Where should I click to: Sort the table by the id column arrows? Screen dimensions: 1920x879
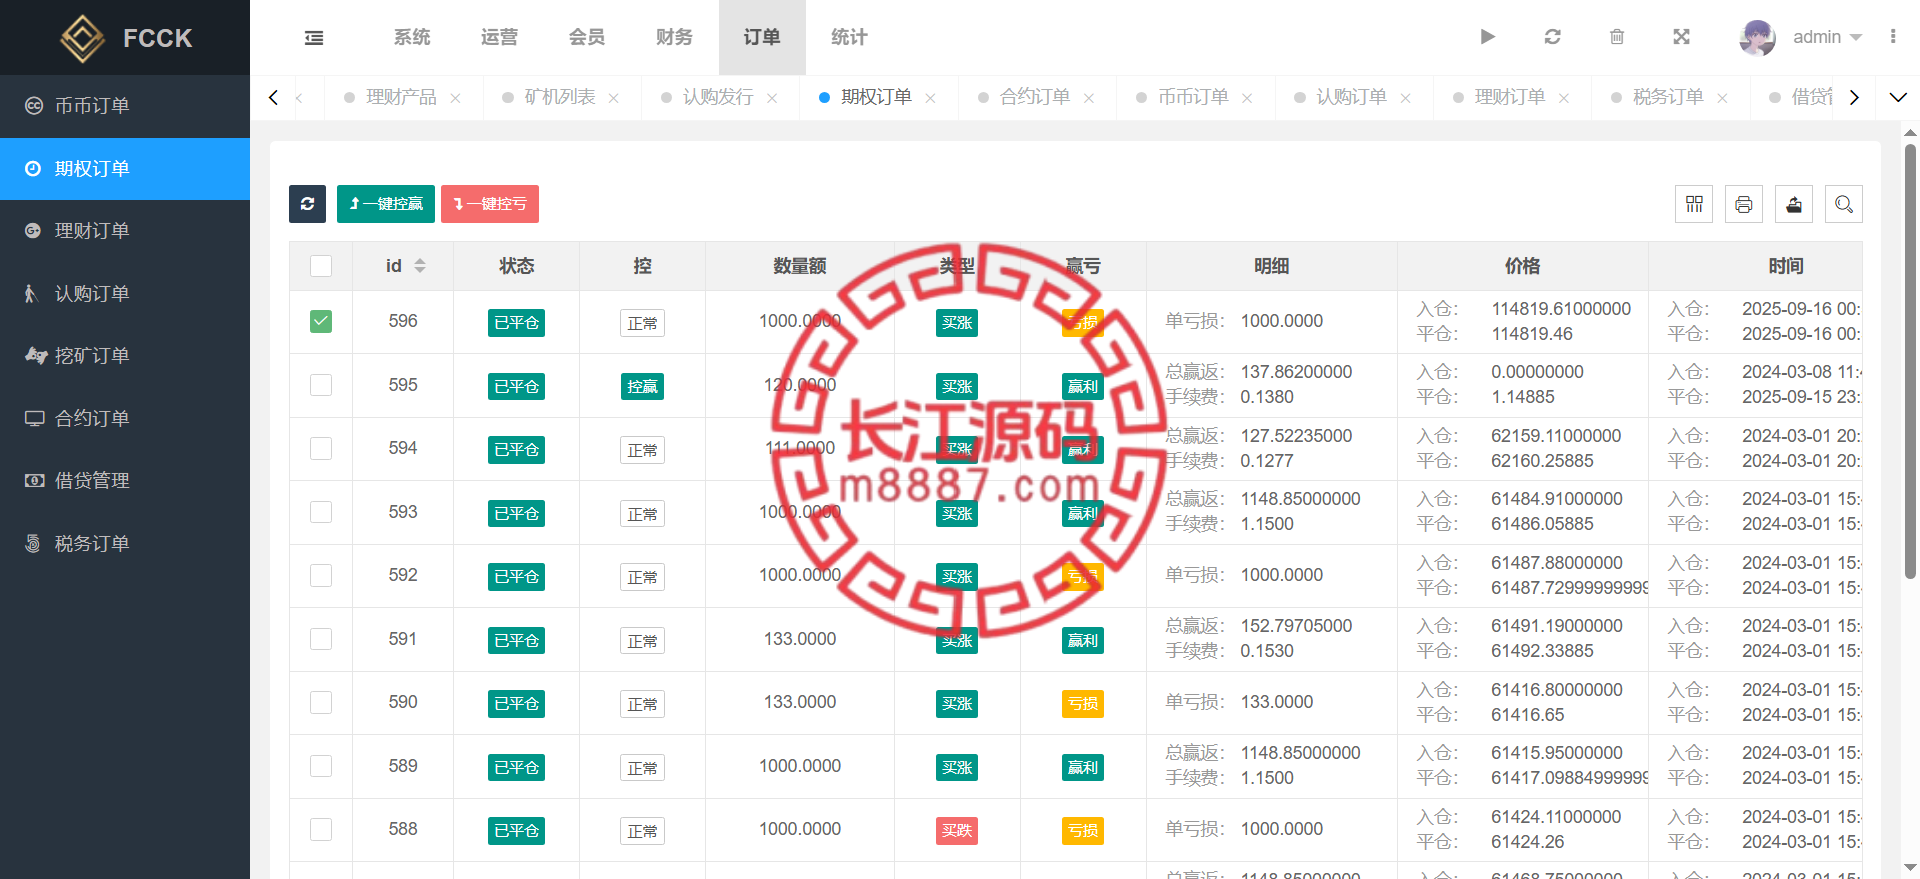pos(420,266)
